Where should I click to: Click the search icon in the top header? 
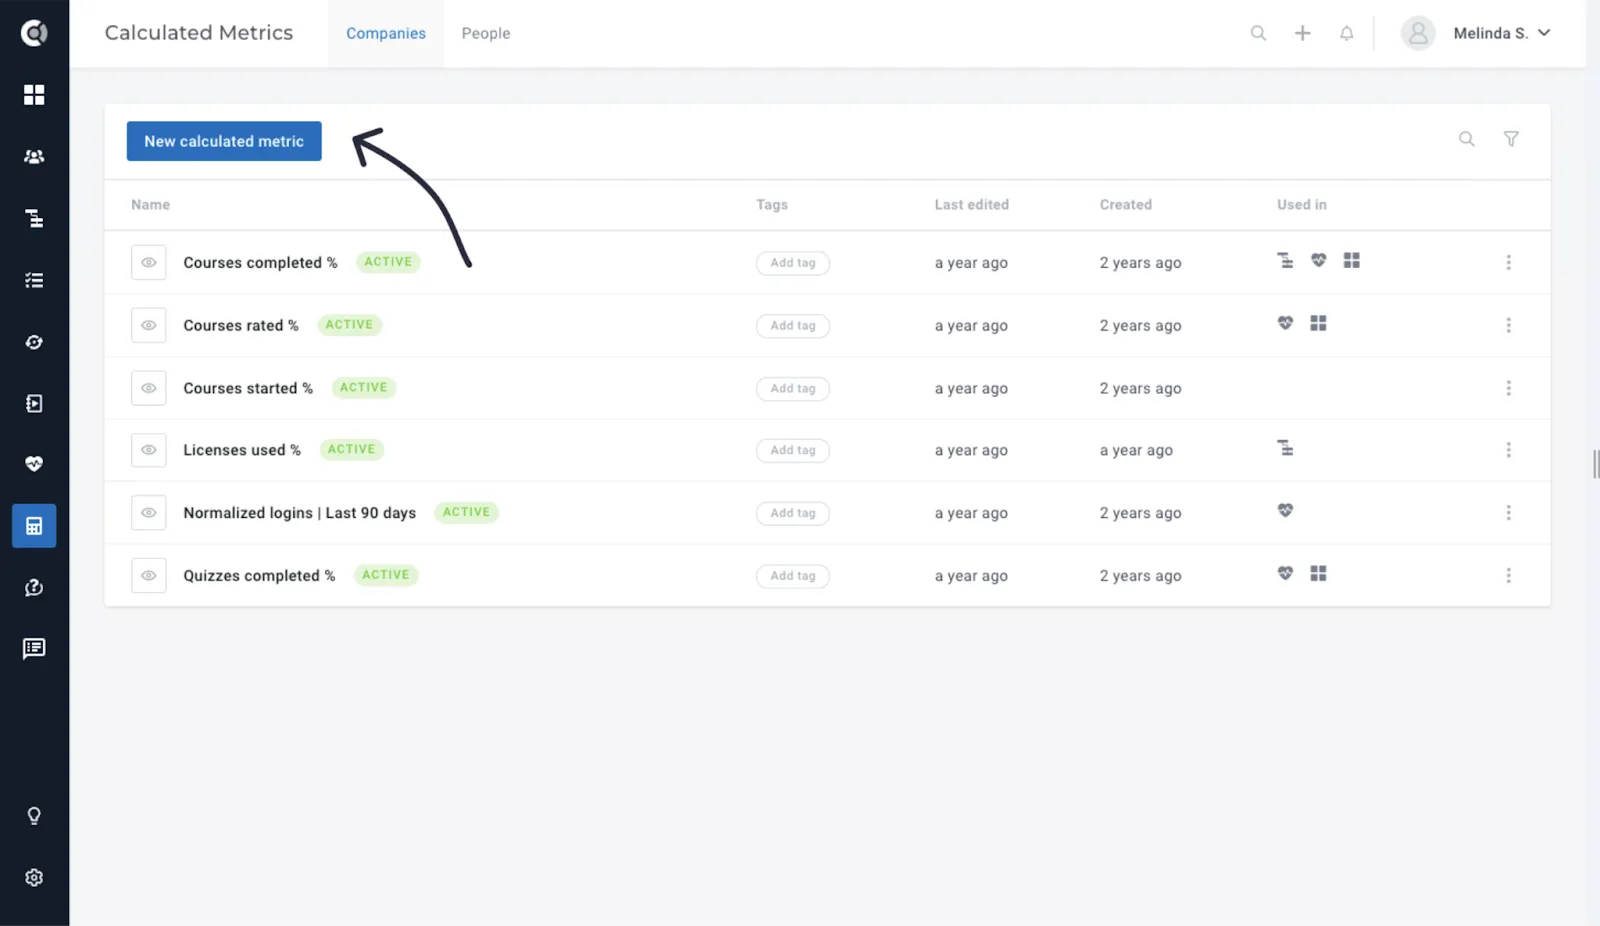(x=1258, y=33)
